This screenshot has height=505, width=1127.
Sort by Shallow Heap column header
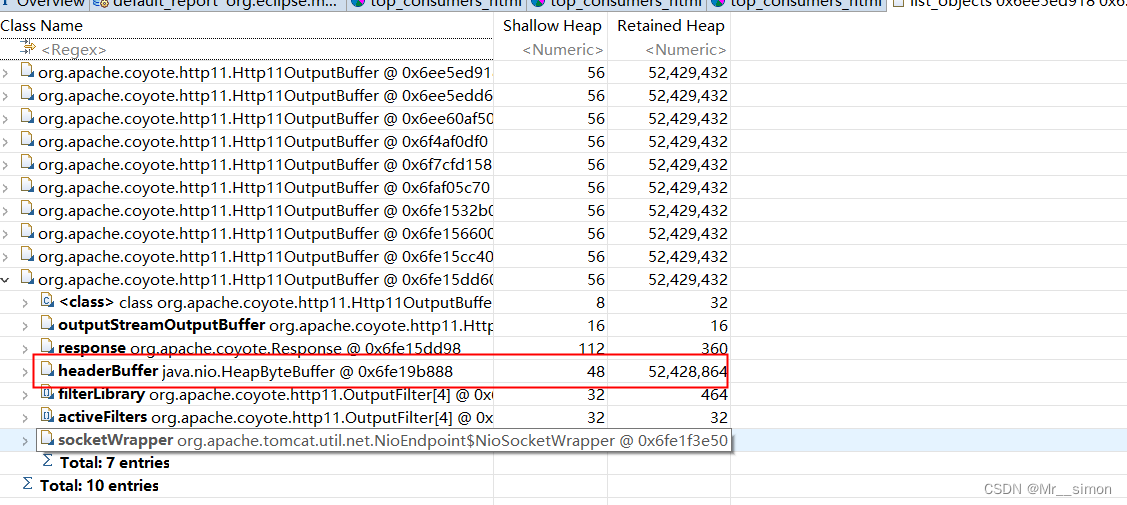click(x=551, y=25)
